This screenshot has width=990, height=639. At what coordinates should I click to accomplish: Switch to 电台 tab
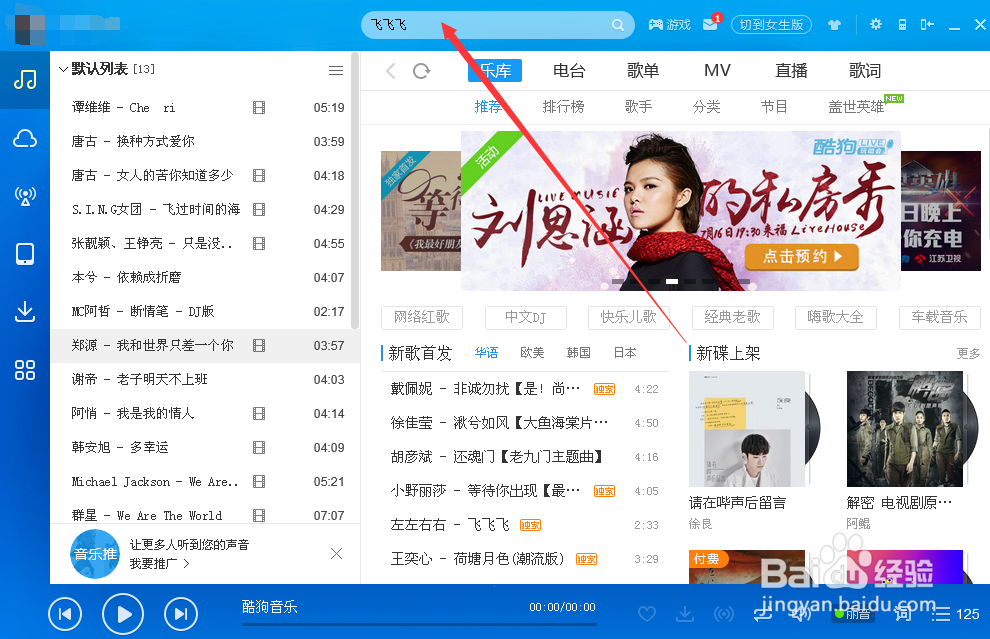(x=569, y=71)
